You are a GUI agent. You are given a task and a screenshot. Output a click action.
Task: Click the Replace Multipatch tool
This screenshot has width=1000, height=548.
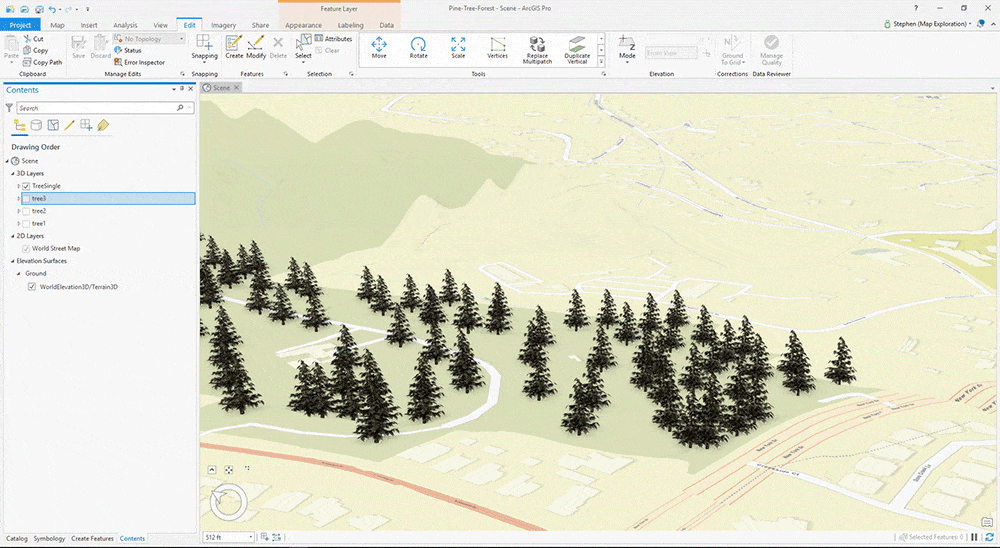click(537, 50)
